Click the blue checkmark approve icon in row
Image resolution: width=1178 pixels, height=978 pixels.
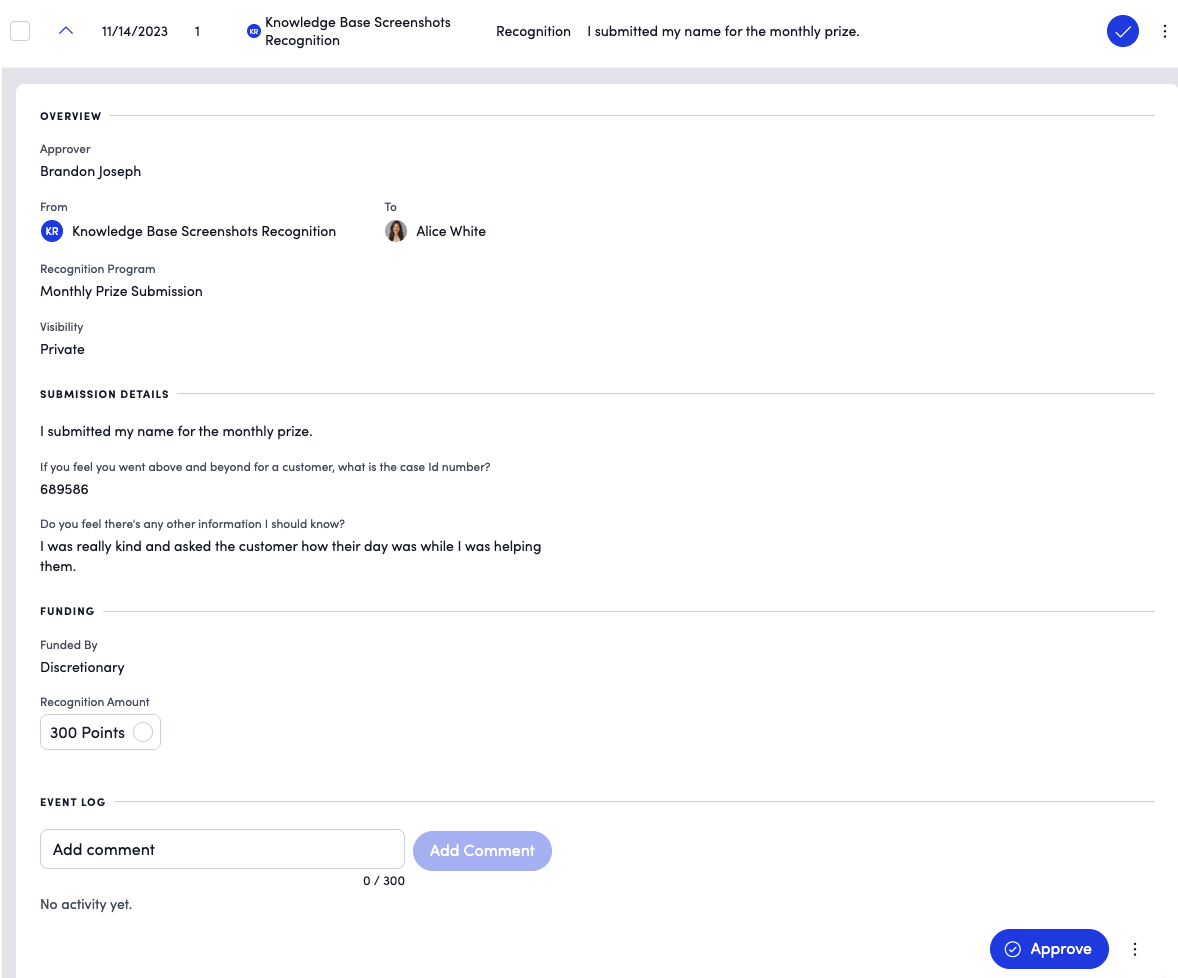click(x=1122, y=31)
